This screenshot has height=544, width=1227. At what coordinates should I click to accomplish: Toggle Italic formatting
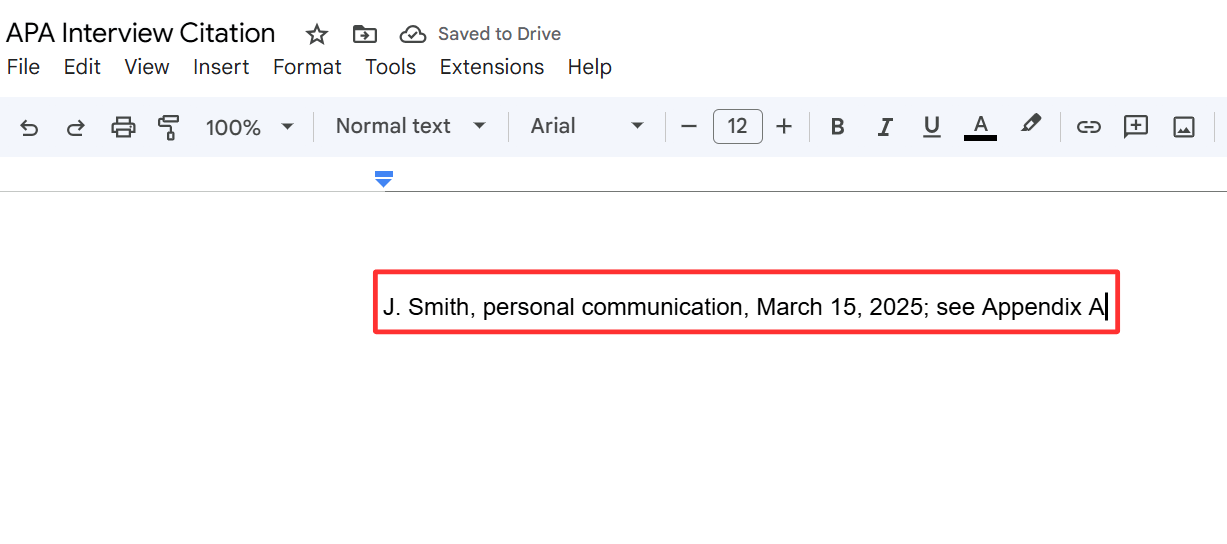pyautogui.click(x=884, y=127)
